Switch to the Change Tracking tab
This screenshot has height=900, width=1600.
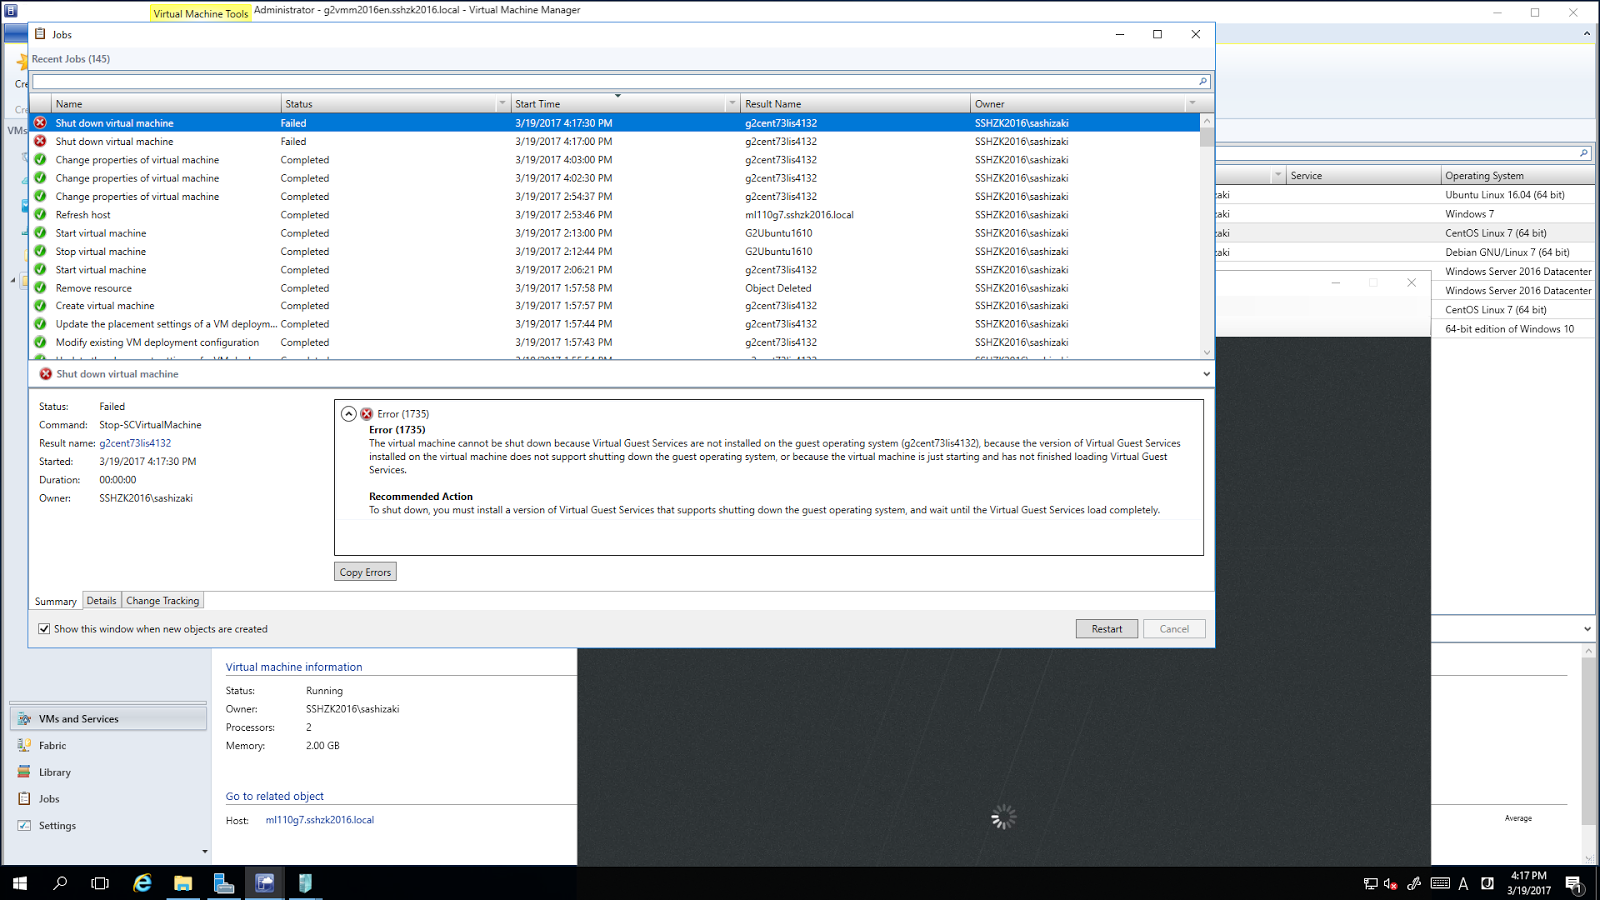tap(162, 600)
